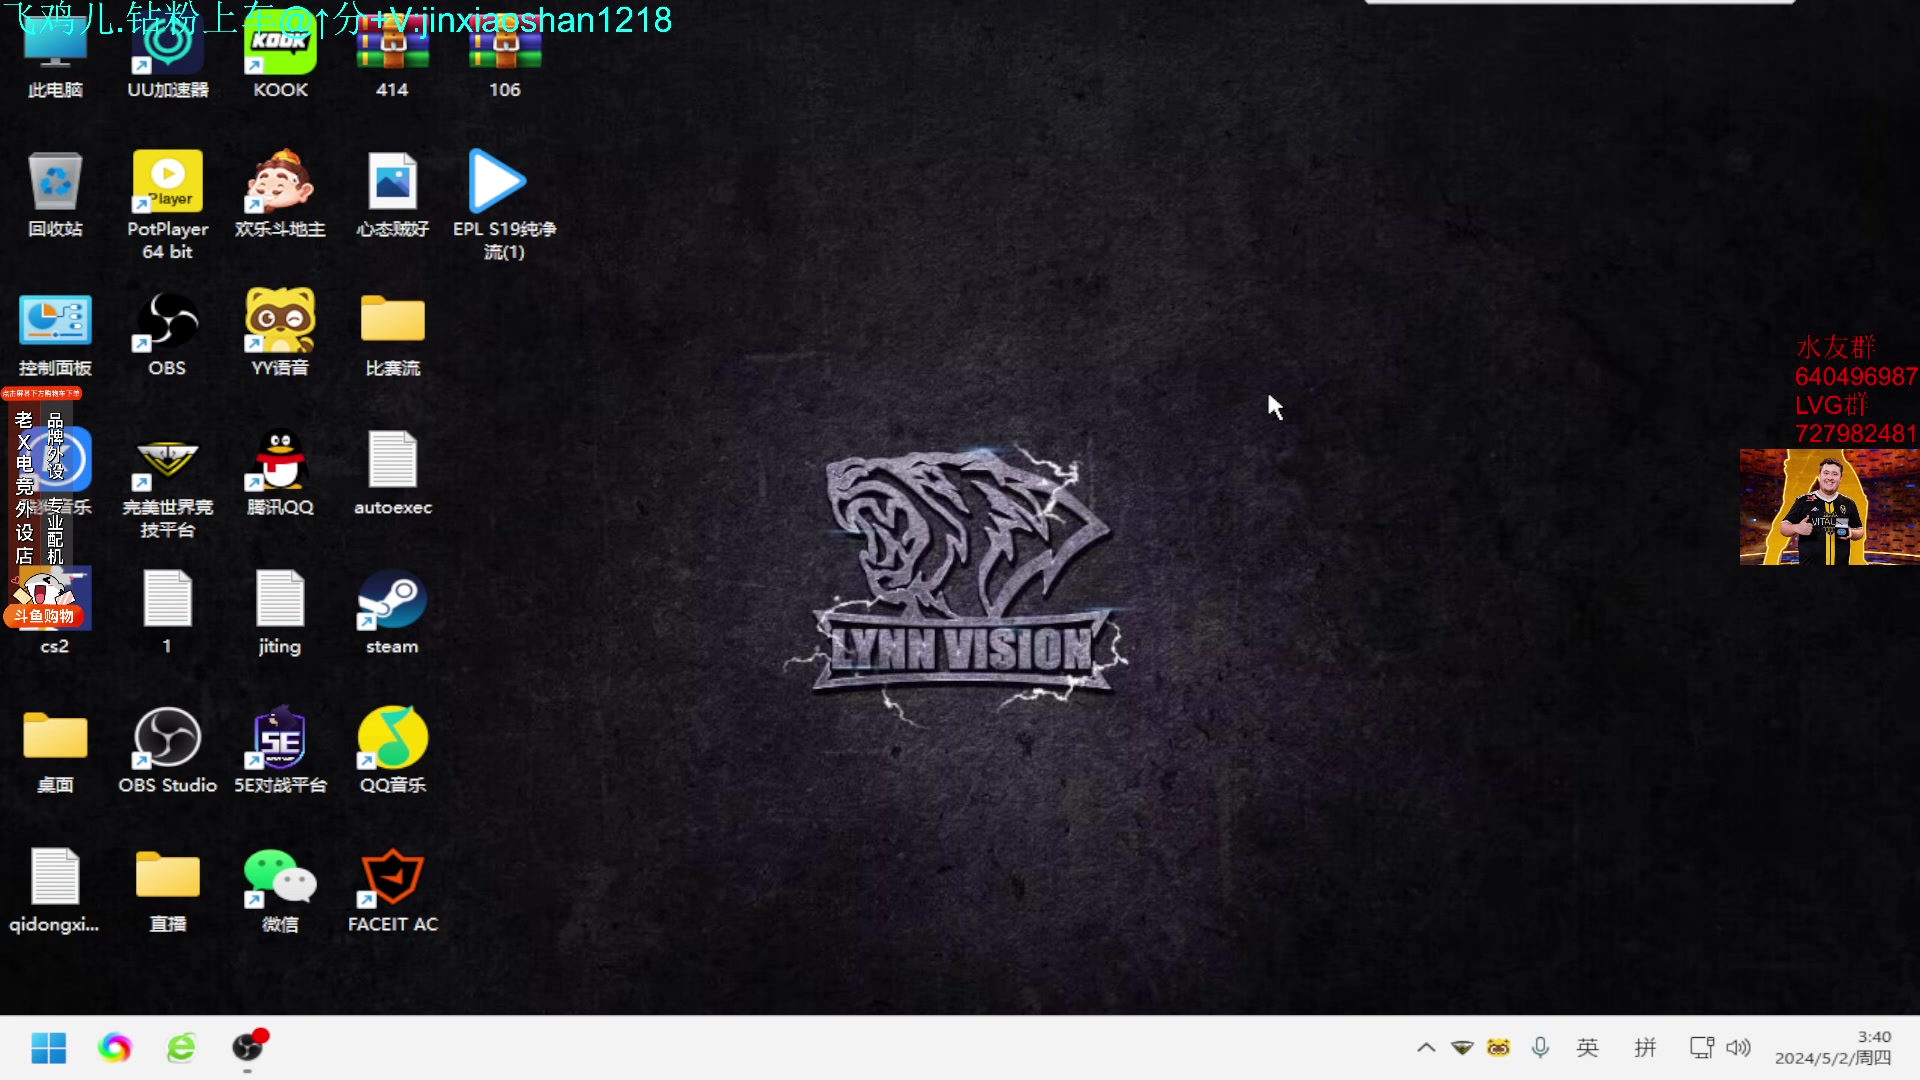Image resolution: width=1920 pixels, height=1080 pixels.
Task: Open the 回收站 recycle bin
Action: point(55,195)
